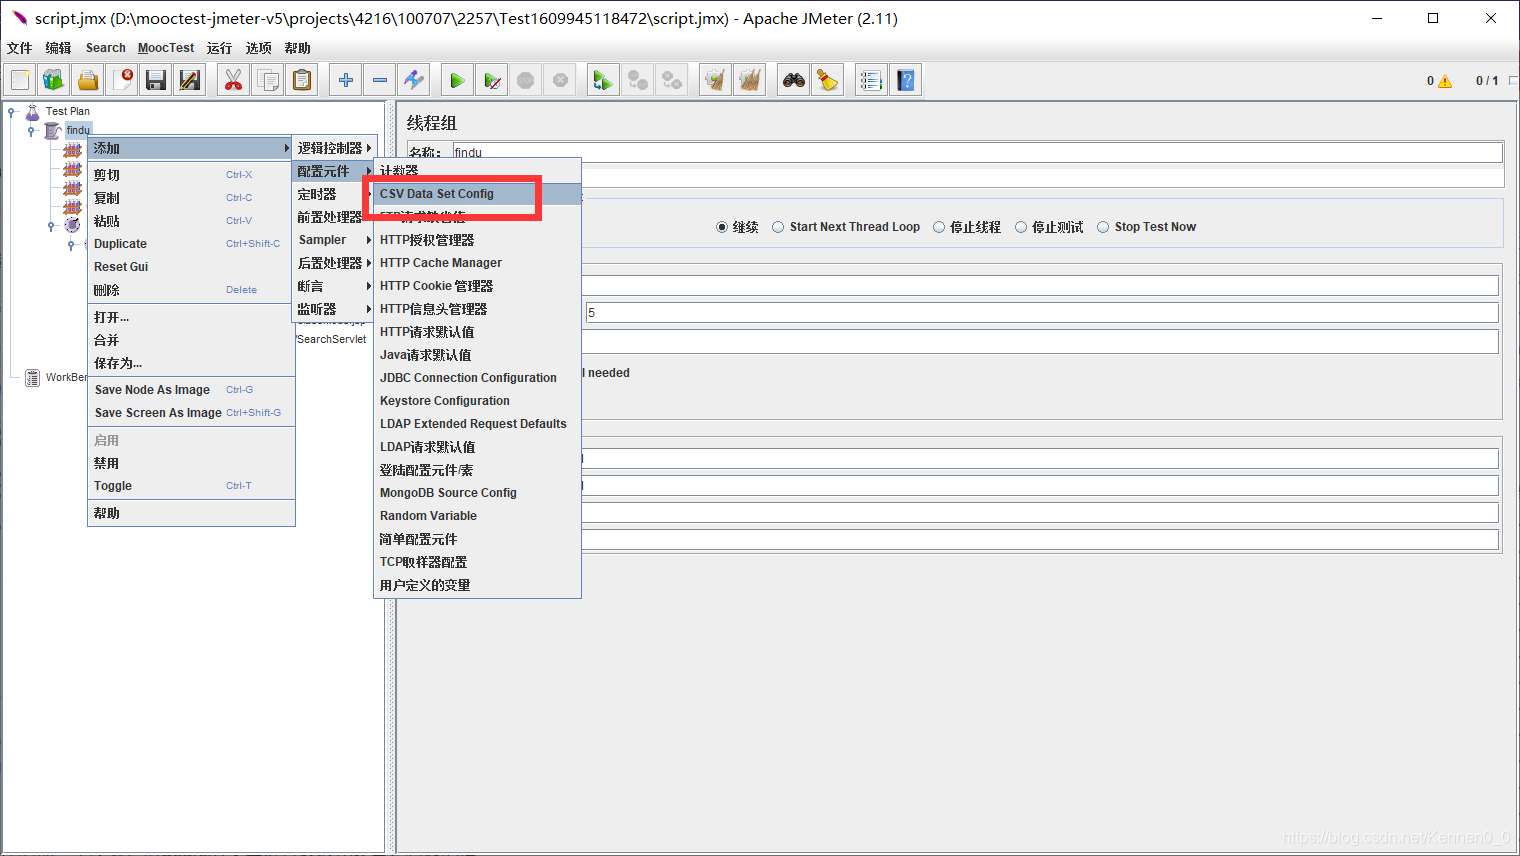Expand the 定时器 submenu
This screenshot has height=856, width=1520.
334,194
